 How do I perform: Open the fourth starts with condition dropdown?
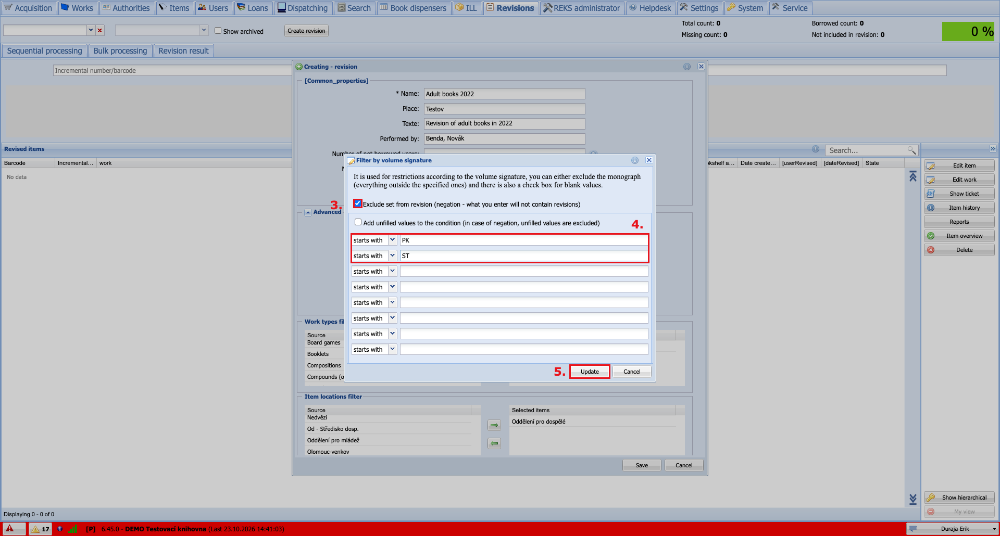click(x=392, y=287)
